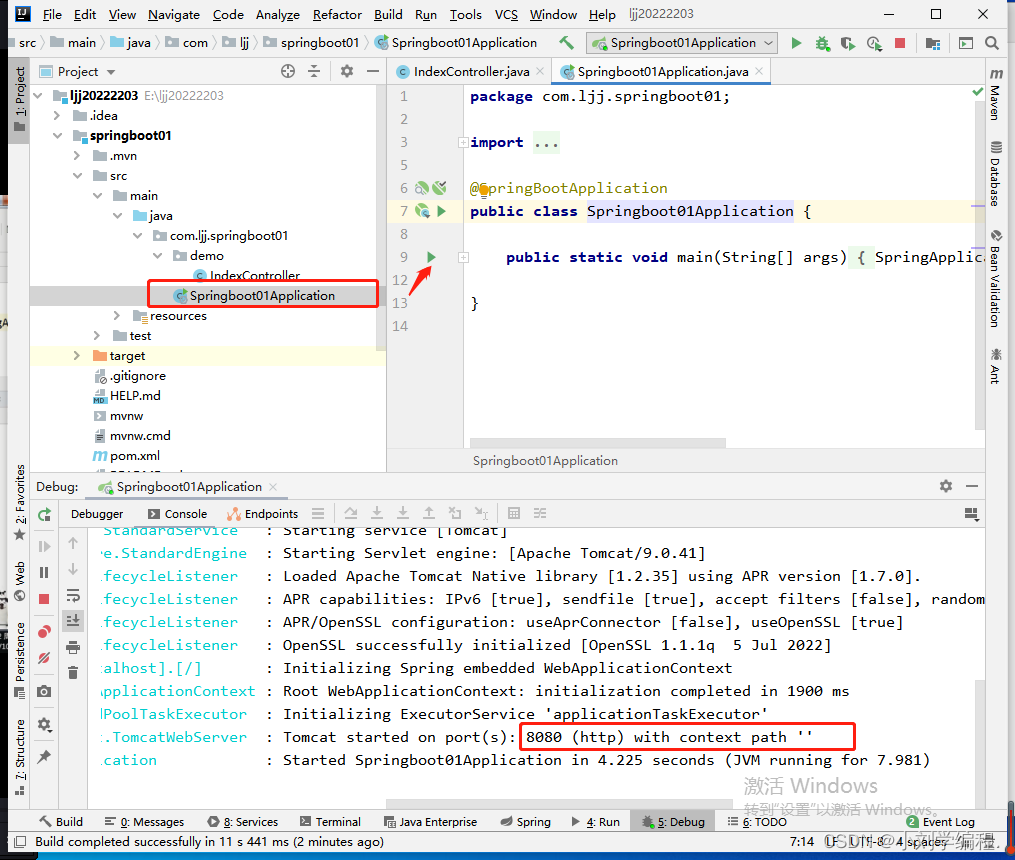The image size is (1015, 860).
Task: Collapse the springboot01 module node
Action: tap(58, 135)
